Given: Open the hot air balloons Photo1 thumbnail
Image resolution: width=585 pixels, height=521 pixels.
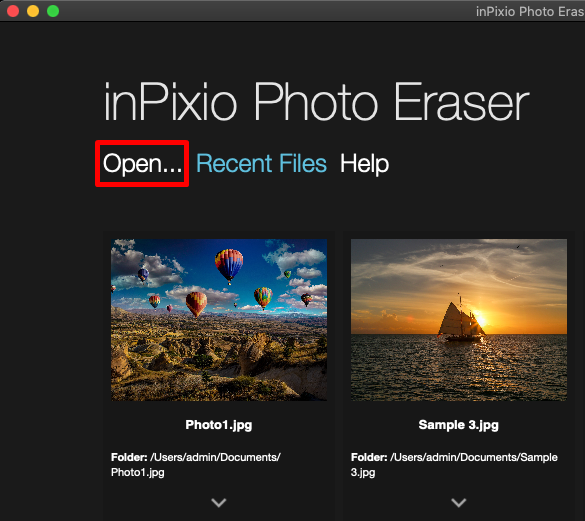Looking at the screenshot, I should (219, 320).
